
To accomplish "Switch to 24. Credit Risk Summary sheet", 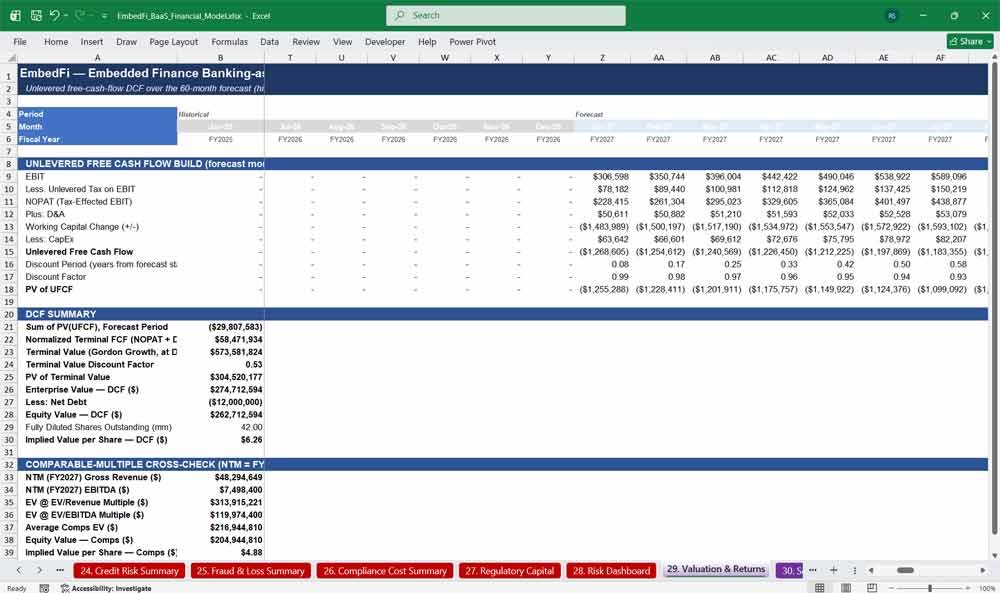I will click(129, 571).
